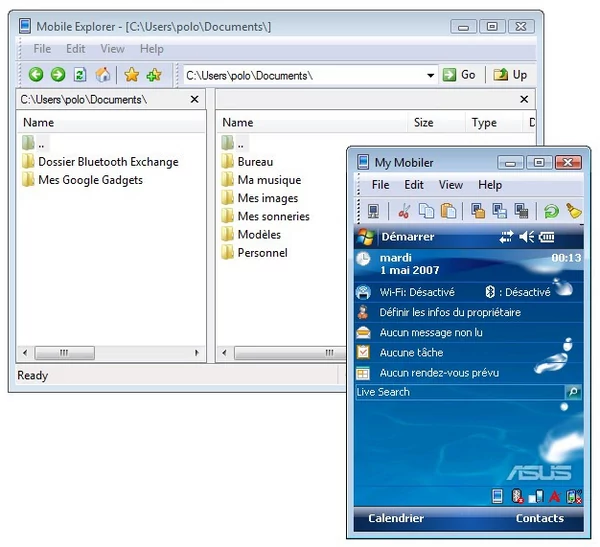Select the Personnel folder

pos(254,253)
